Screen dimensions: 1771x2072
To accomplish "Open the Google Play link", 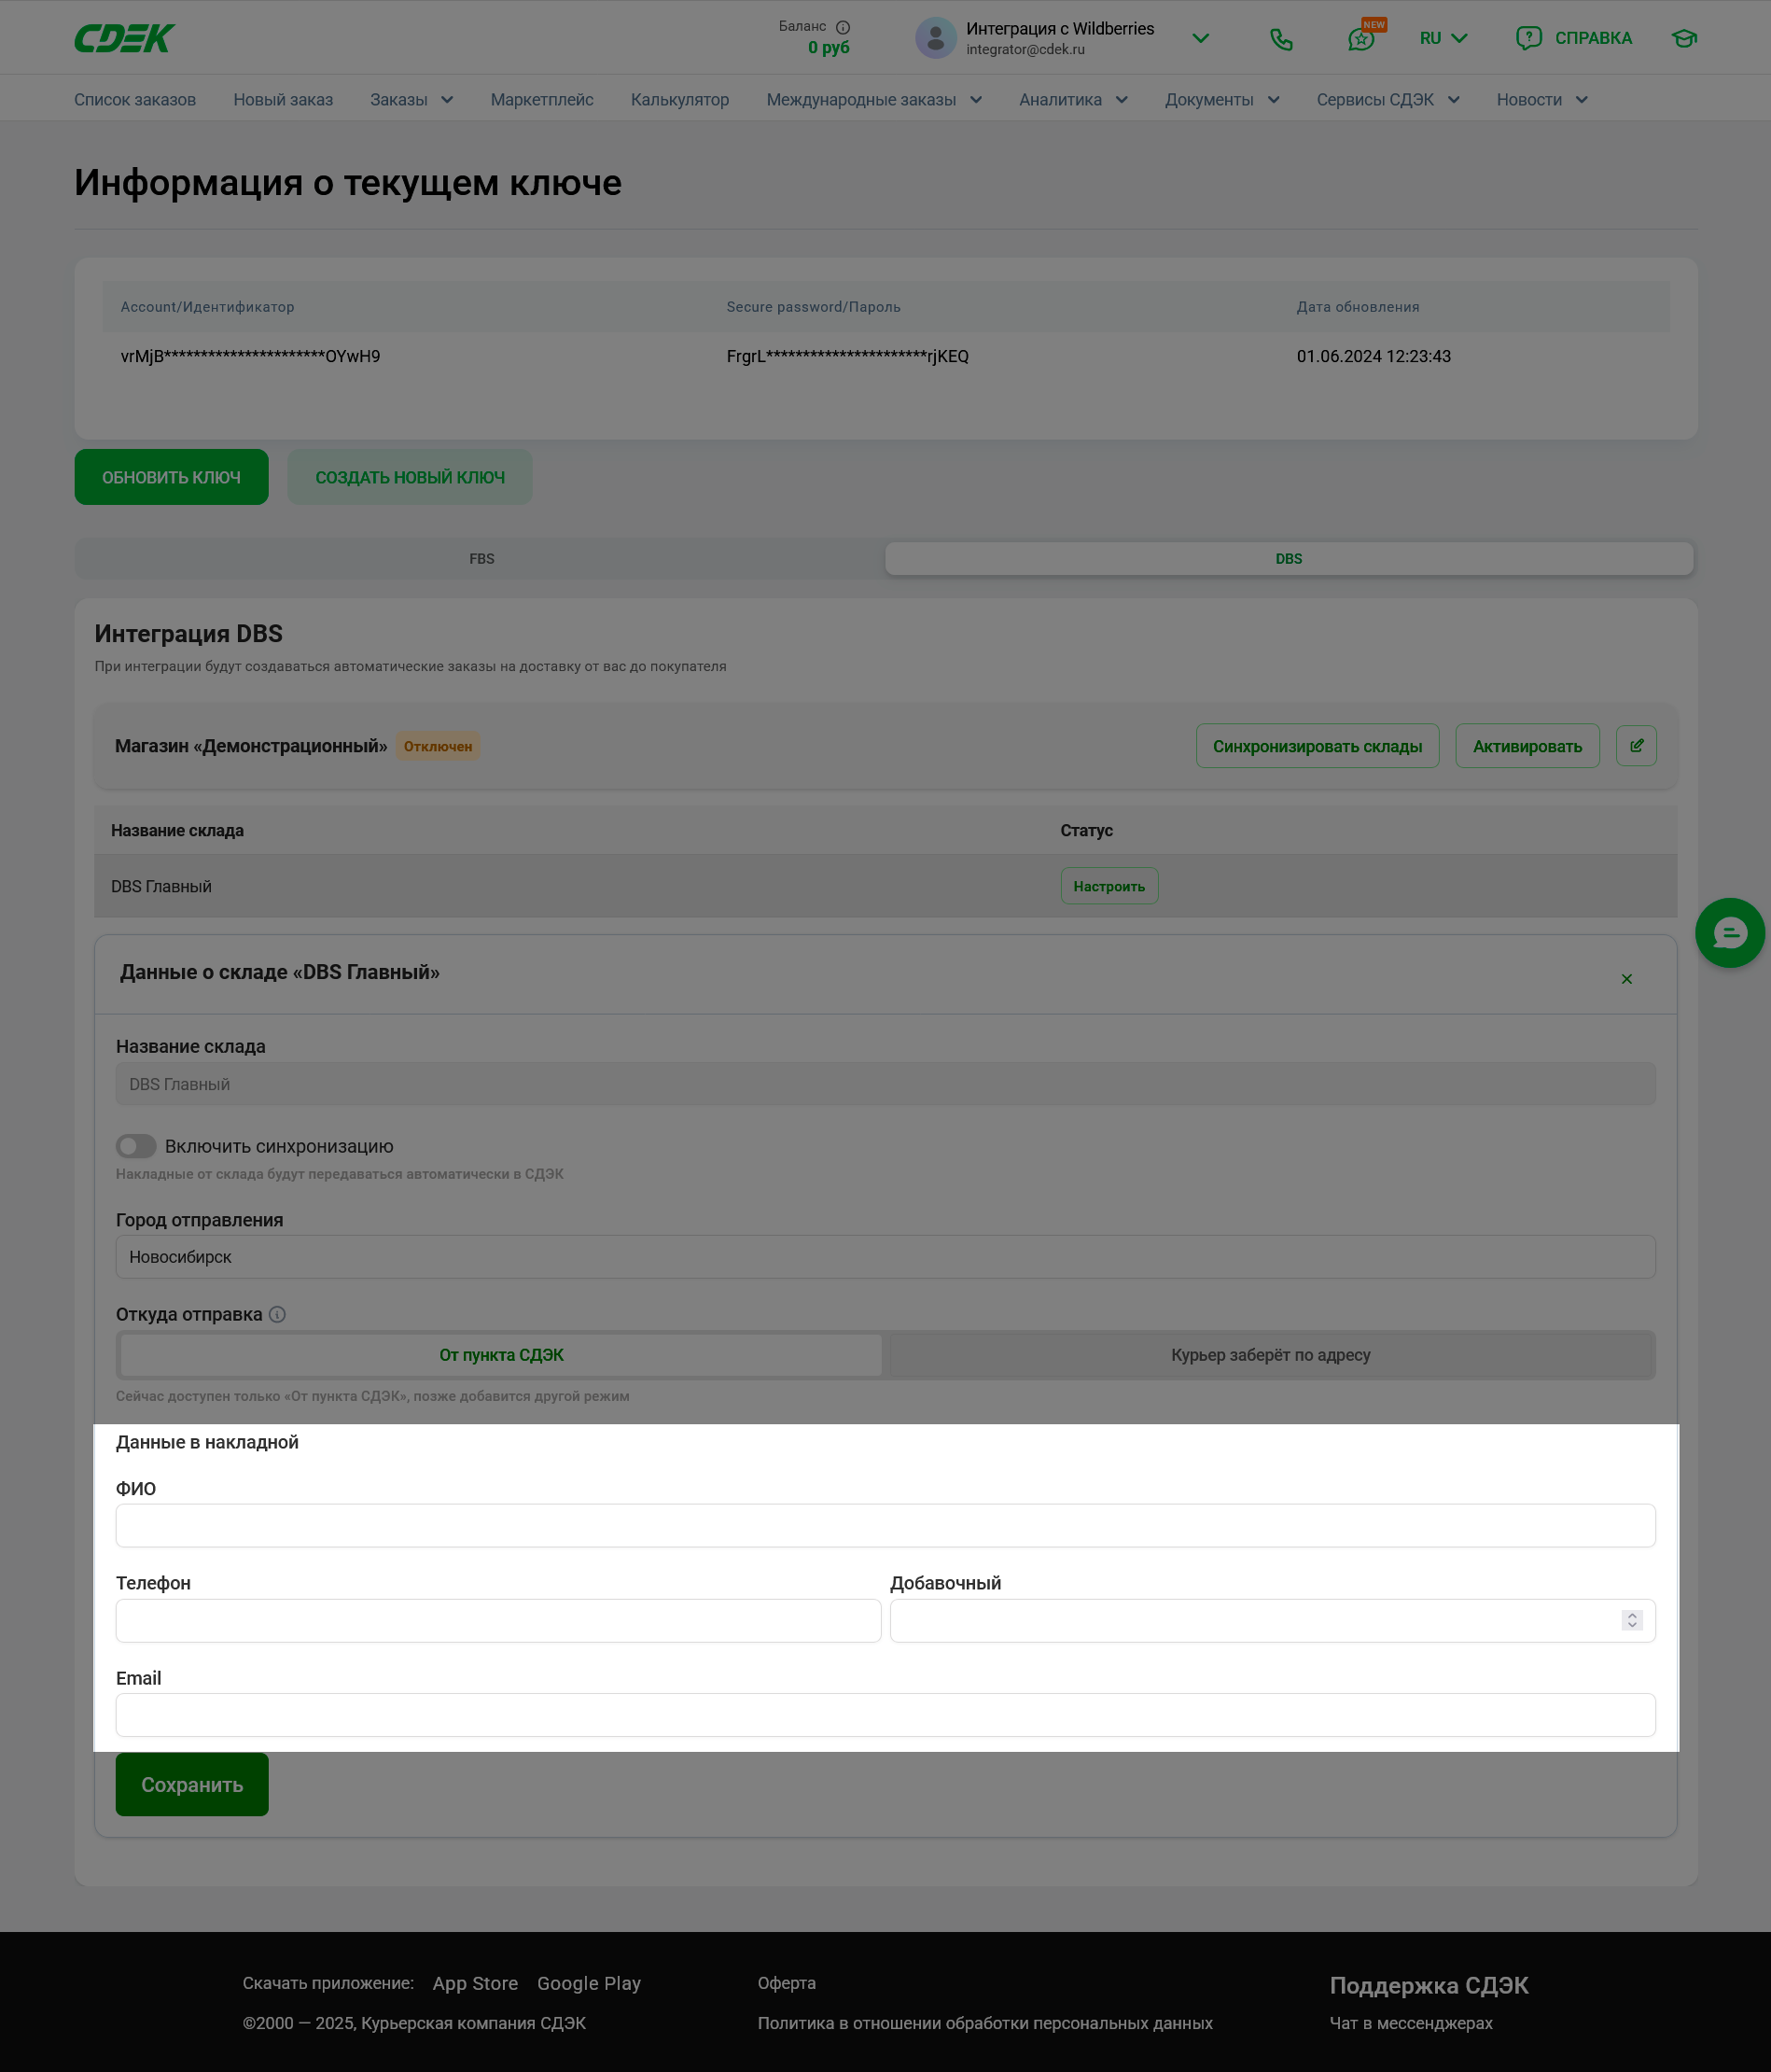I will tap(589, 1983).
